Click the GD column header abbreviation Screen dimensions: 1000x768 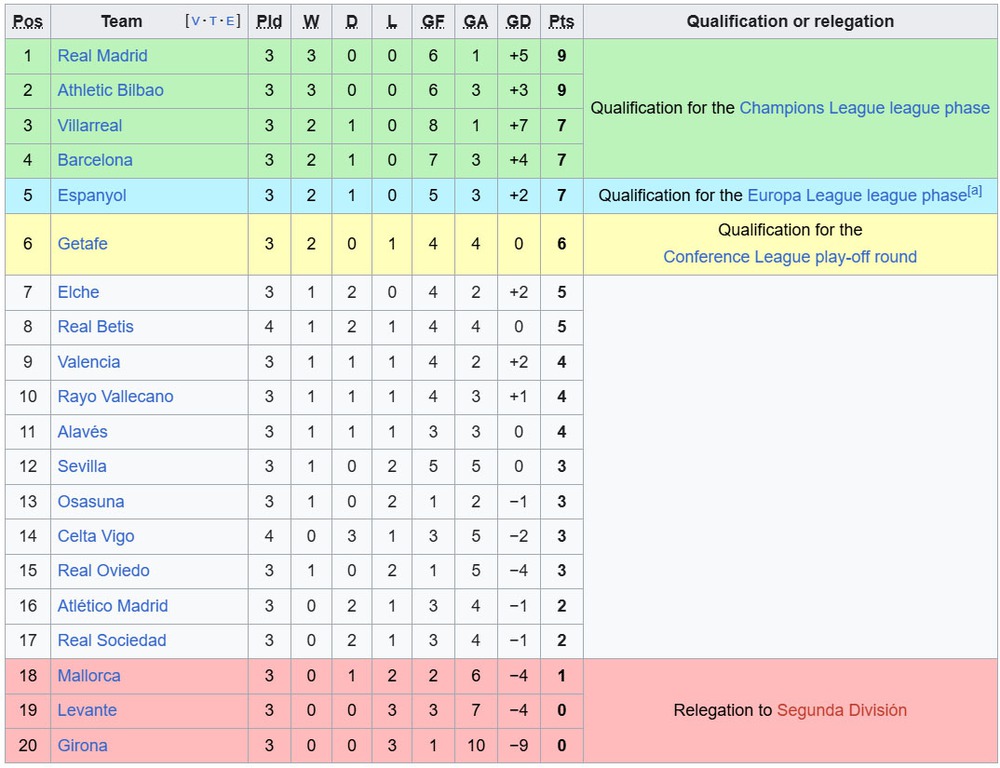(518, 21)
